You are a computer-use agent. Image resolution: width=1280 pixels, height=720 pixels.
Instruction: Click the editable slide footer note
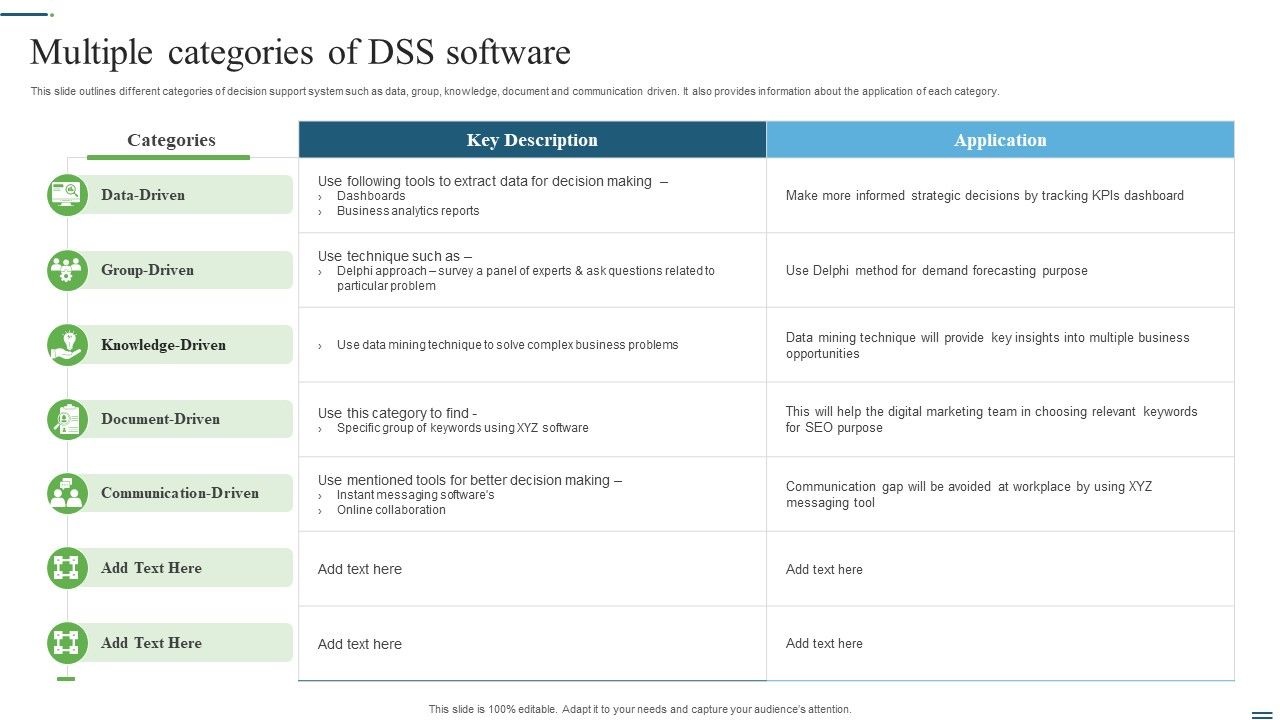640,708
